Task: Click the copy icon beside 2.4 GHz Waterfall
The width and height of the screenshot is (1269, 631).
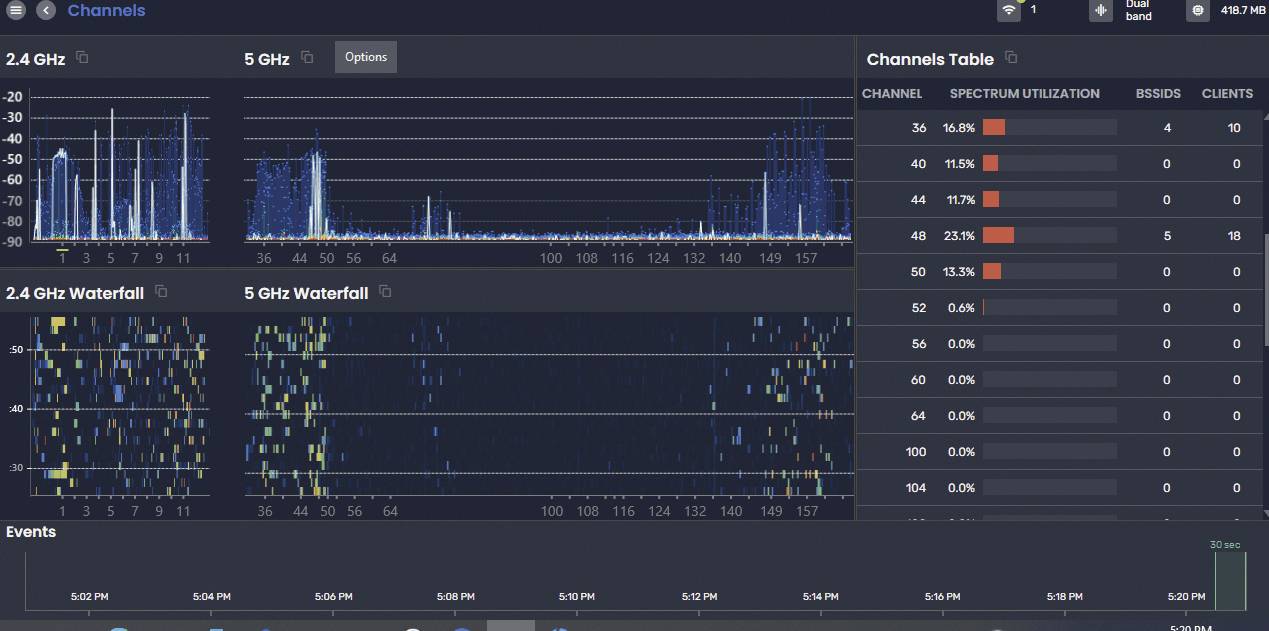Action: [x=160, y=292]
